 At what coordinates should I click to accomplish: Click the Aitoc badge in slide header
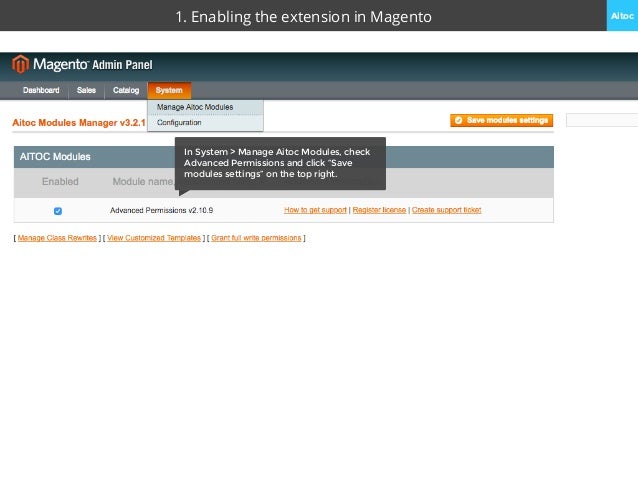pyautogui.click(x=622, y=15)
